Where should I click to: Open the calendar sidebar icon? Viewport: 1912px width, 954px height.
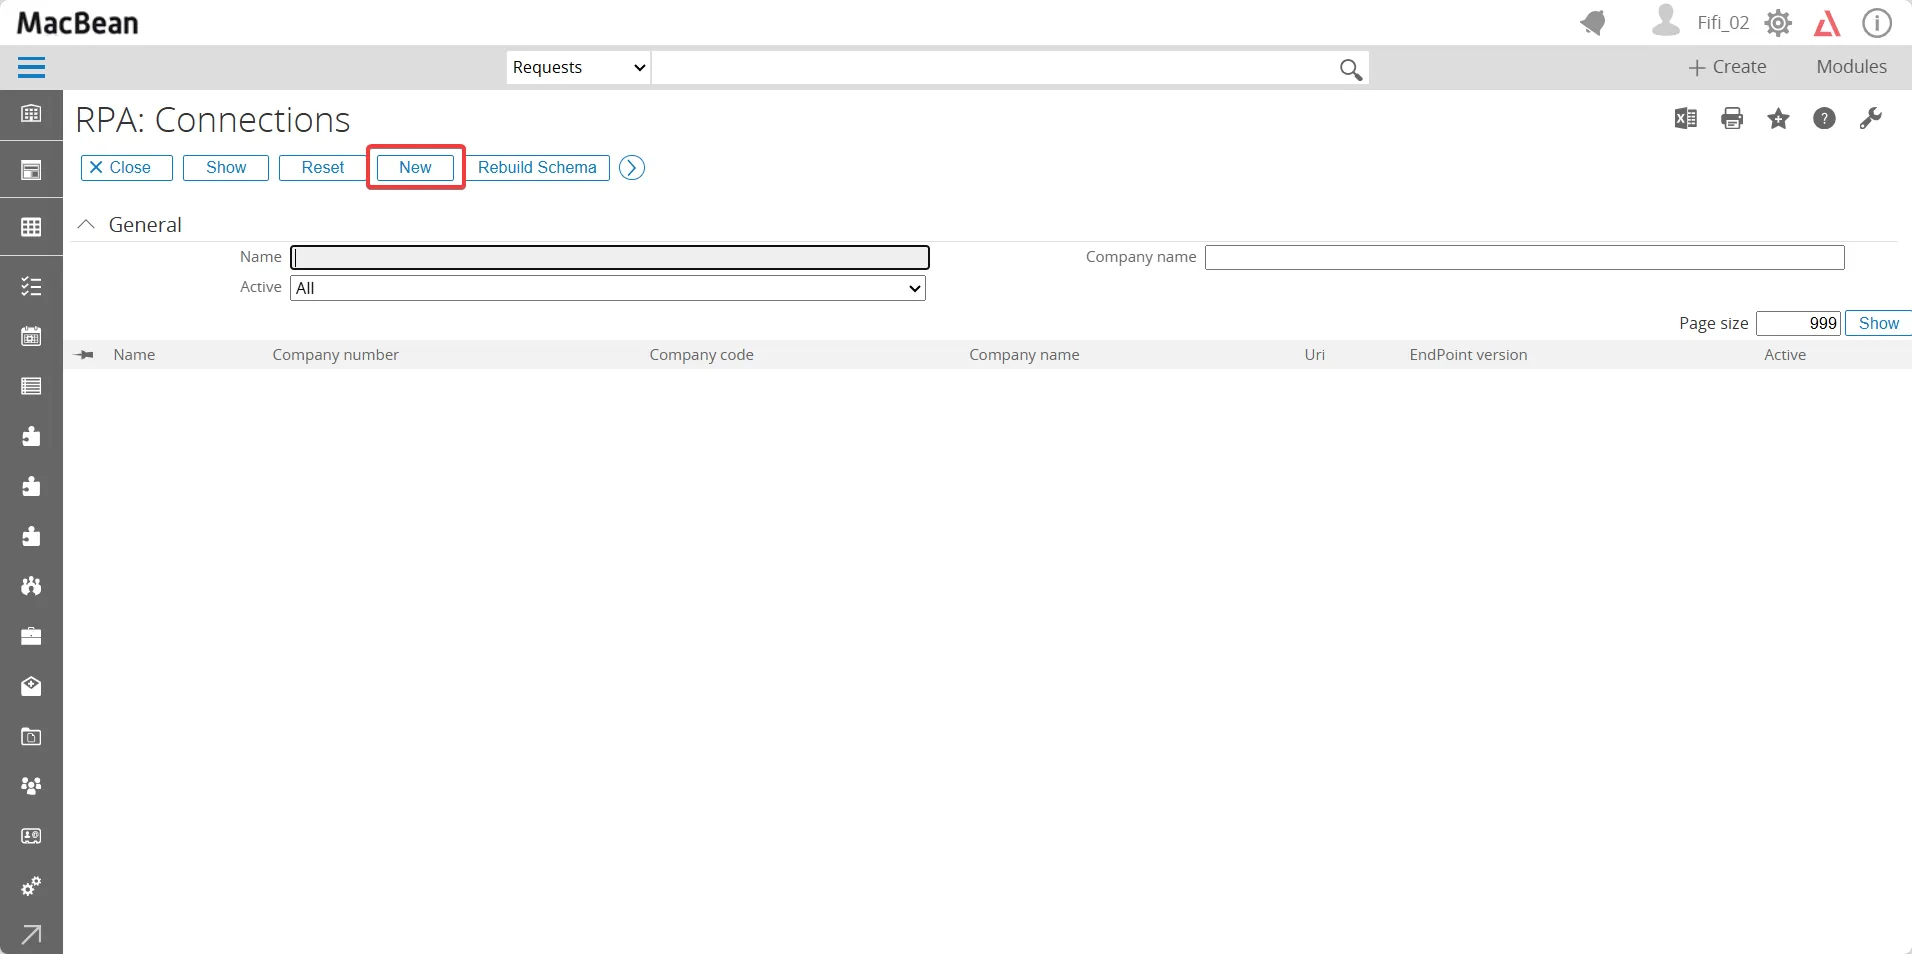point(31,336)
